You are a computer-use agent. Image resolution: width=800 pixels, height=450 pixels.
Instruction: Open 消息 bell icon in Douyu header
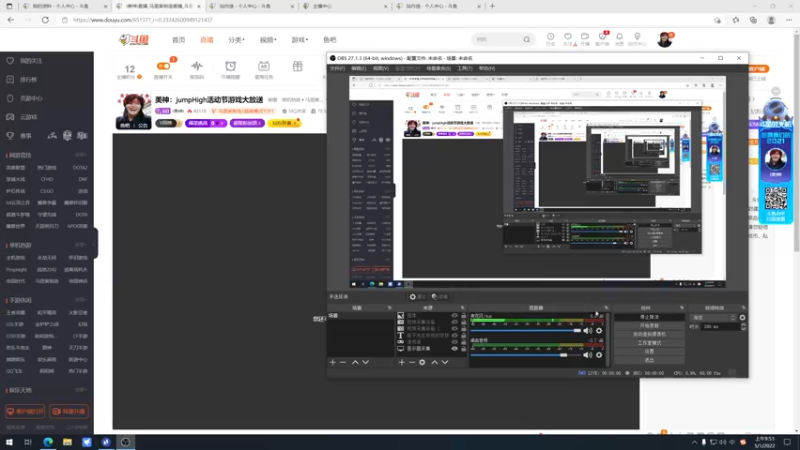(x=619, y=37)
